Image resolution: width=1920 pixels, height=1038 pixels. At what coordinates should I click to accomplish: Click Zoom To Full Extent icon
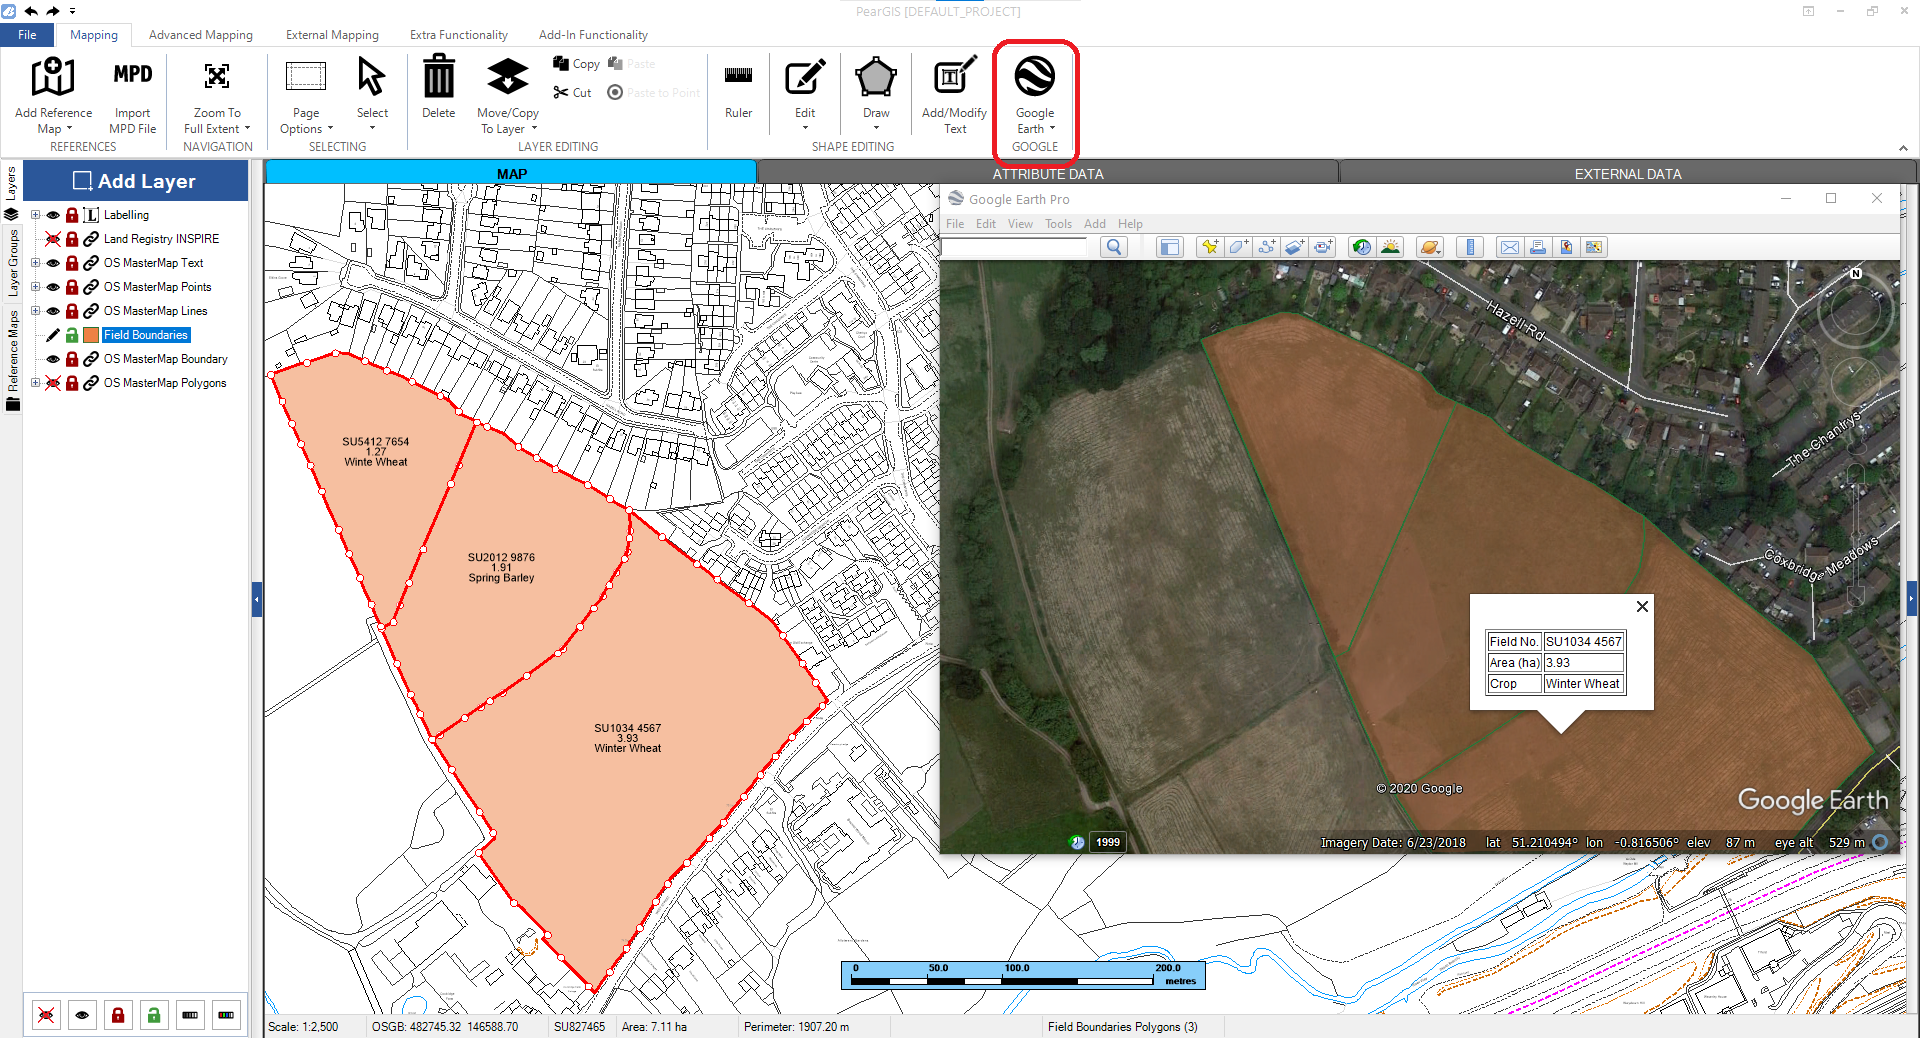tap(217, 76)
